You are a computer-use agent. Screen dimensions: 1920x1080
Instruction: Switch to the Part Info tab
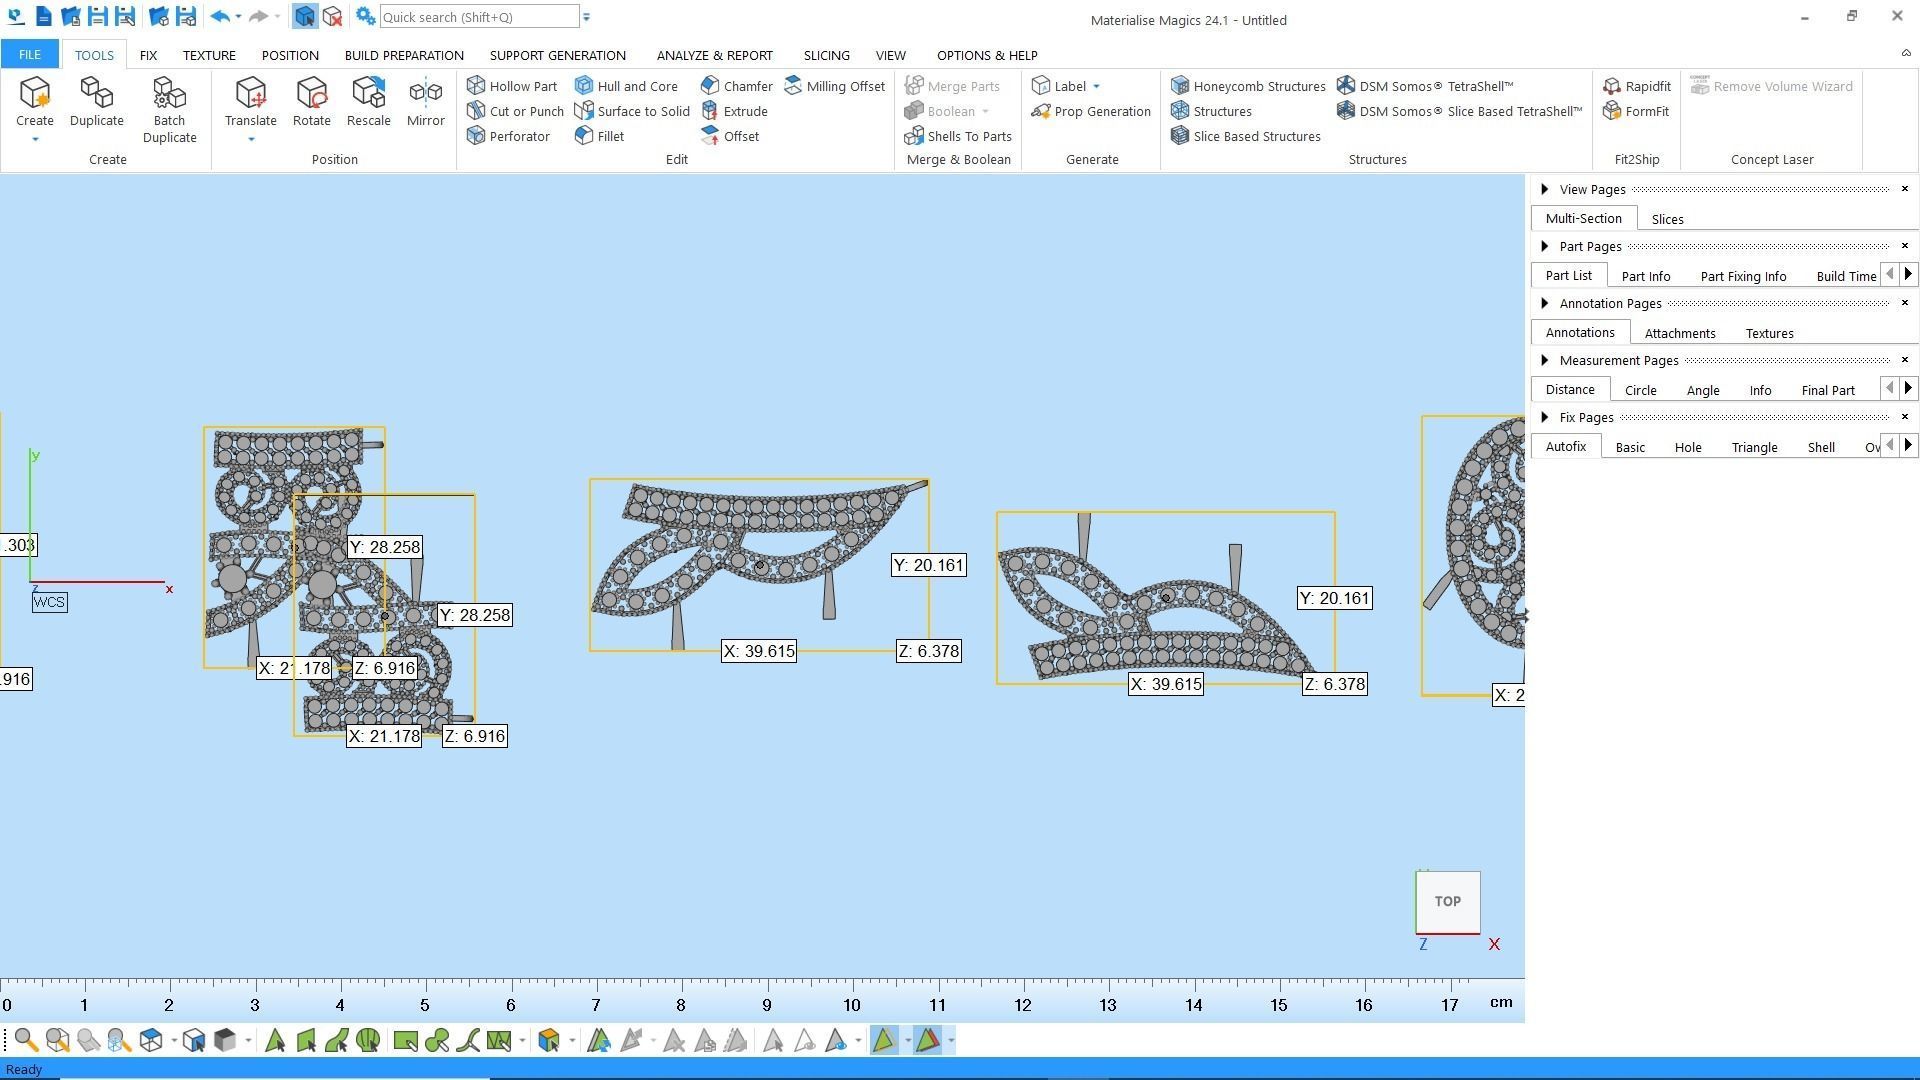click(1645, 276)
